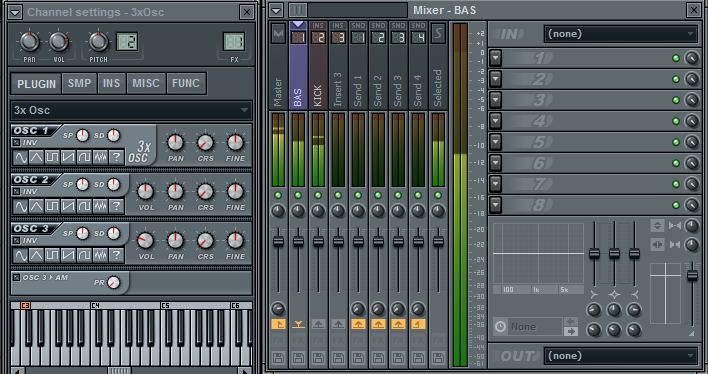Open the effect slot 8 dropdown arrow
This screenshot has height=374, width=708.
(x=495, y=205)
